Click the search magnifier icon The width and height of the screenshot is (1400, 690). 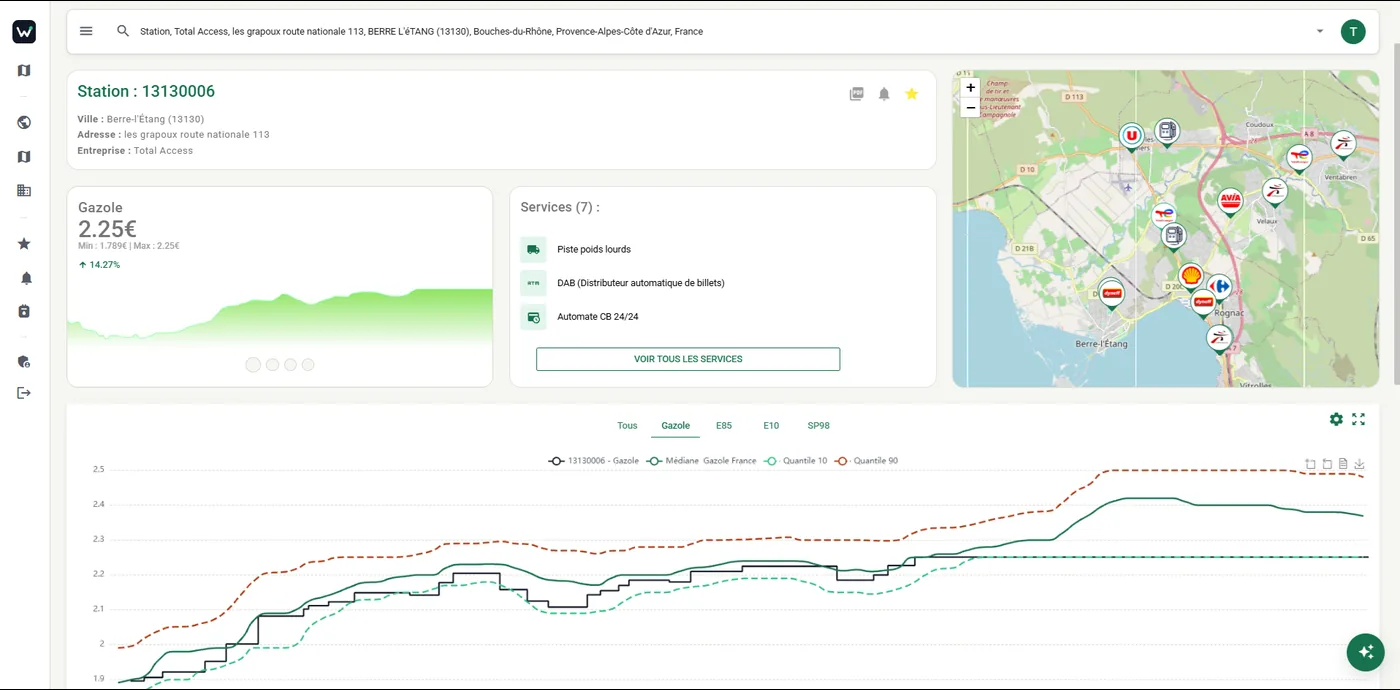point(123,31)
